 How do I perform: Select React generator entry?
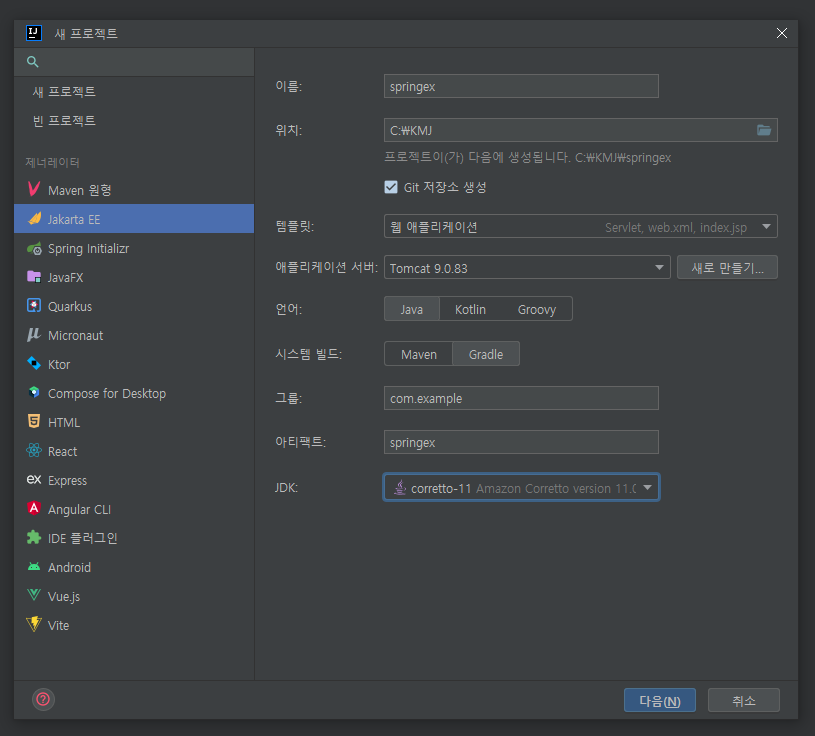pos(134,451)
